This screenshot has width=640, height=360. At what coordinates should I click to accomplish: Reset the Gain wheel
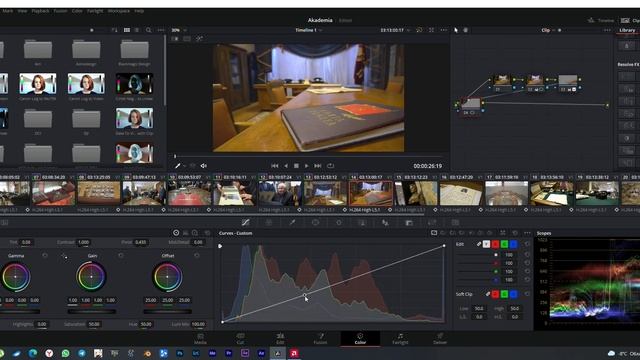[x=121, y=256]
